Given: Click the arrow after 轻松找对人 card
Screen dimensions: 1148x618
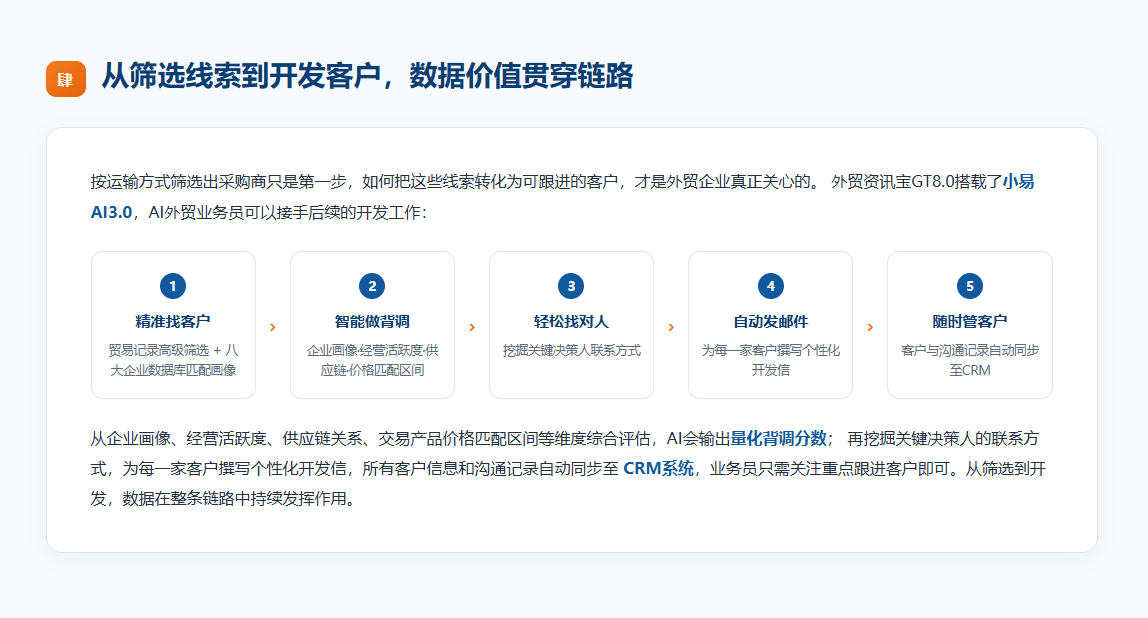Looking at the screenshot, I should [x=671, y=327].
